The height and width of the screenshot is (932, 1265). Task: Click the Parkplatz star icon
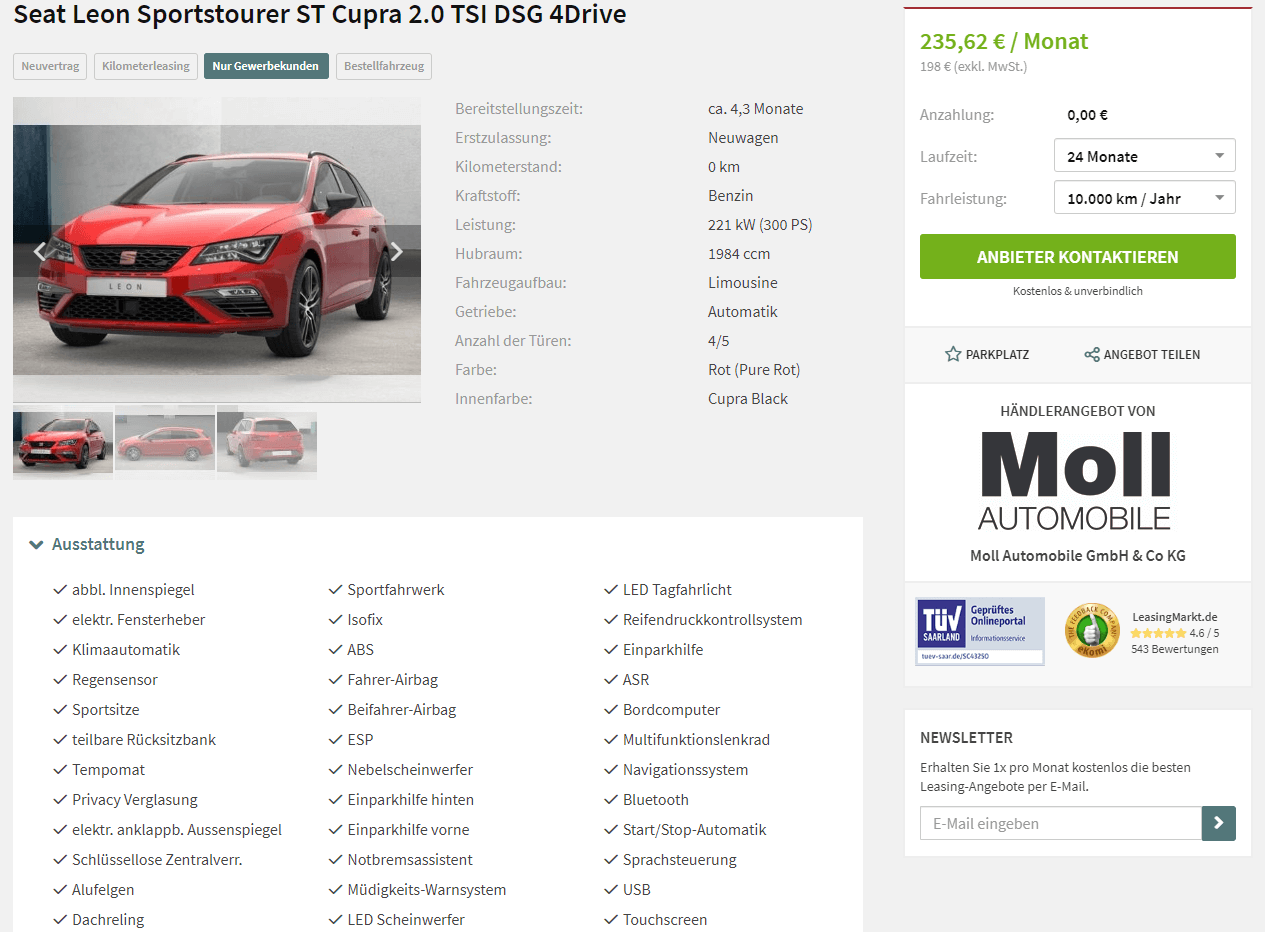coord(953,354)
